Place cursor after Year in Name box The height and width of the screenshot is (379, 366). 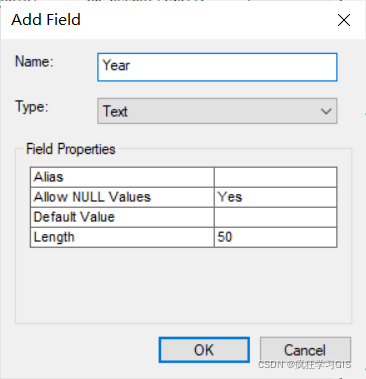pyautogui.click(x=132, y=66)
